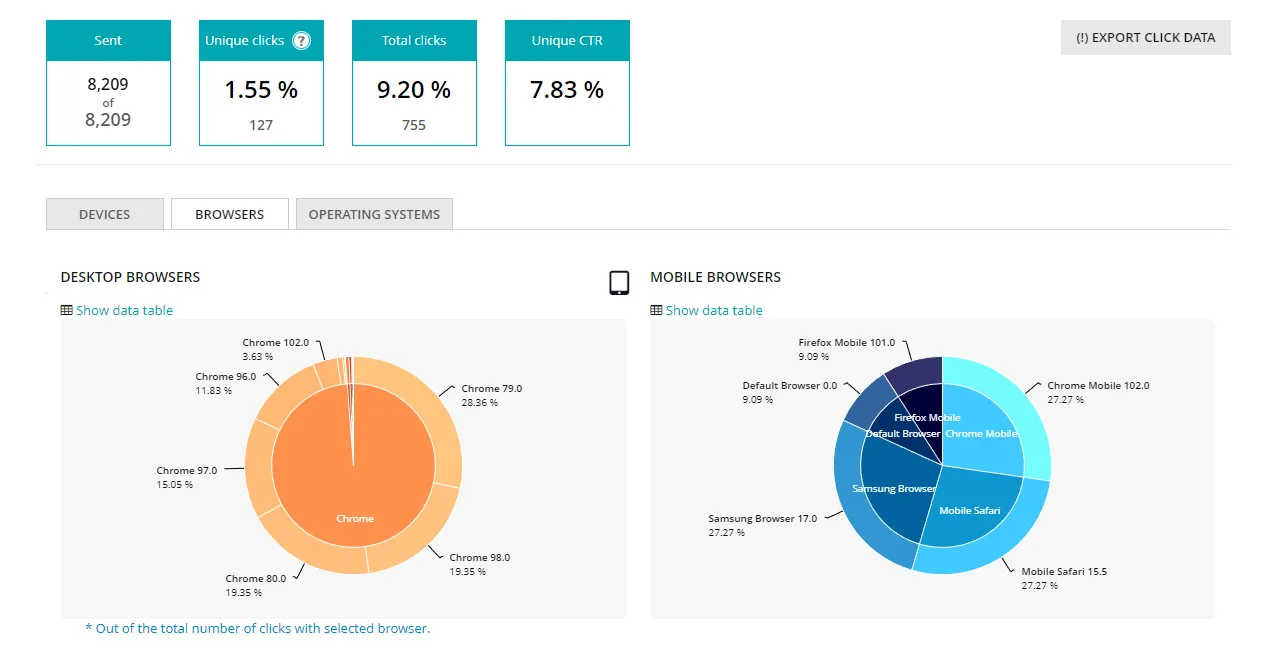Image resolution: width=1268 pixels, height=654 pixels.
Task: Click the table icon under Mobile Browsers
Action: [x=656, y=310]
